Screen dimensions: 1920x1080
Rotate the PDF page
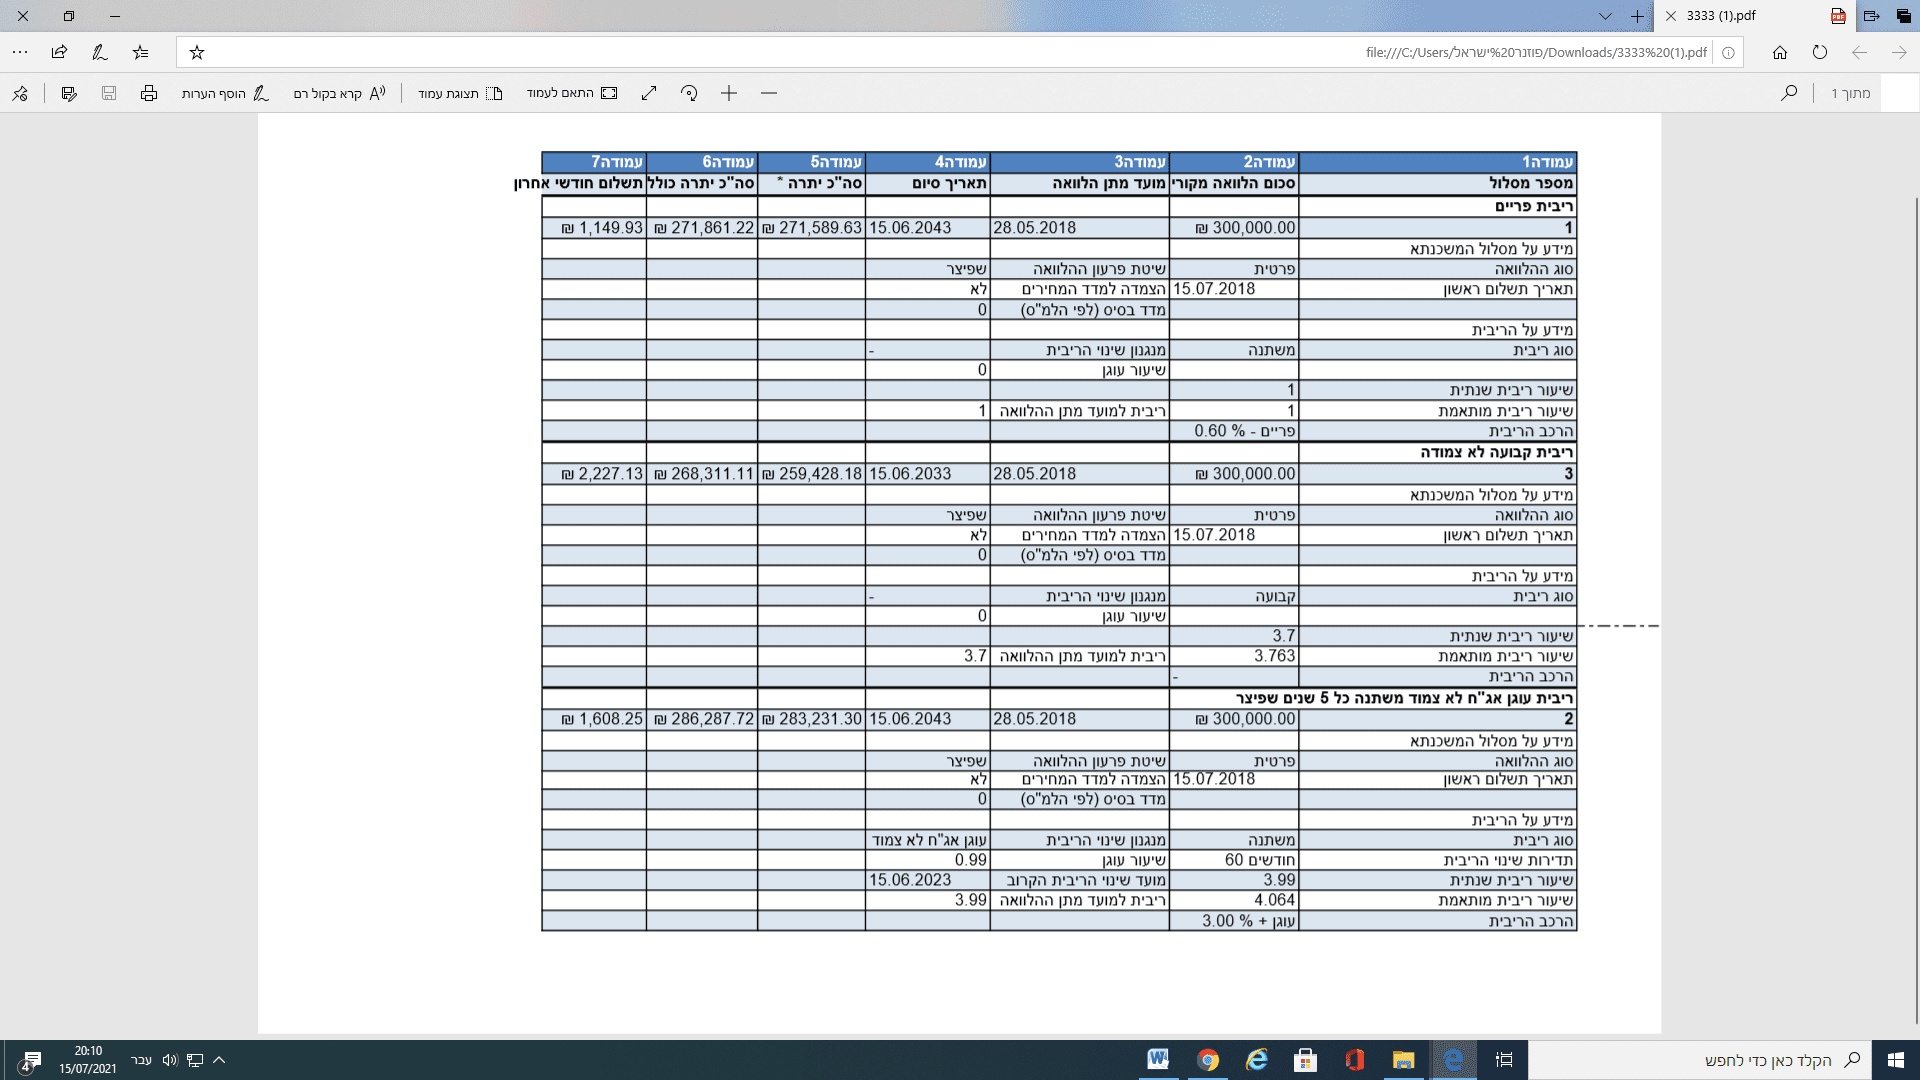click(x=689, y=93)
